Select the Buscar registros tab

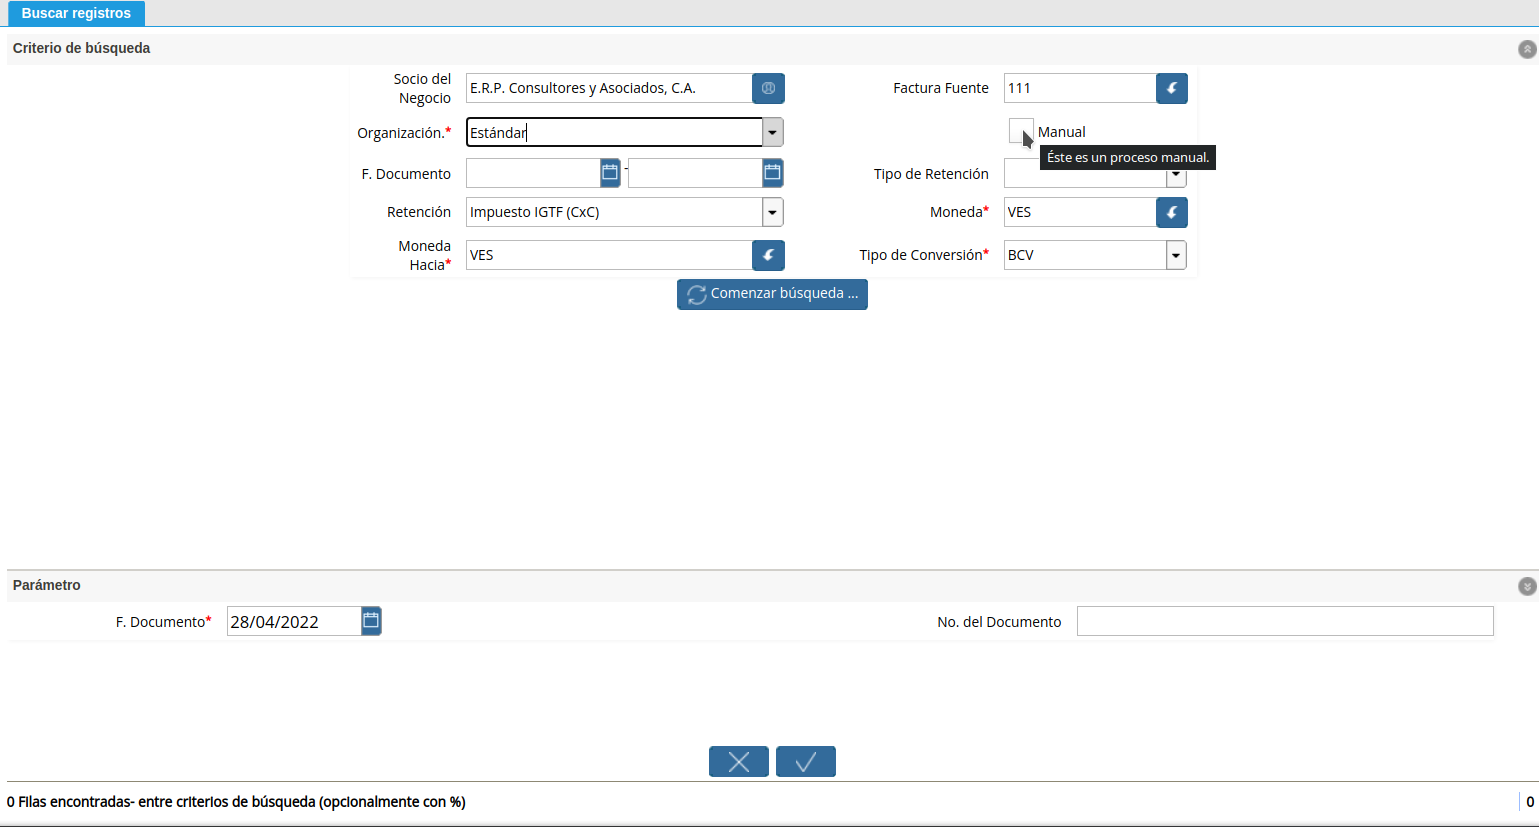(76, 13)
